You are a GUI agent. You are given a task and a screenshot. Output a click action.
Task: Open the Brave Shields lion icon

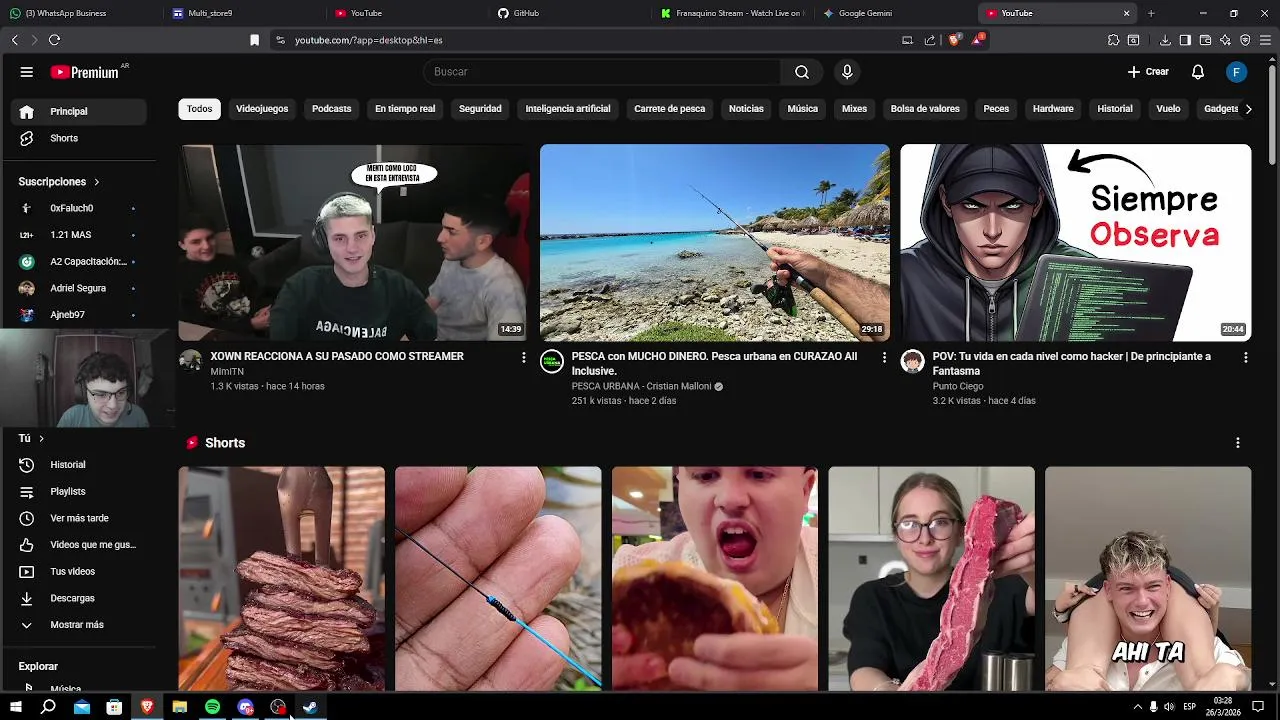point(954,40)
